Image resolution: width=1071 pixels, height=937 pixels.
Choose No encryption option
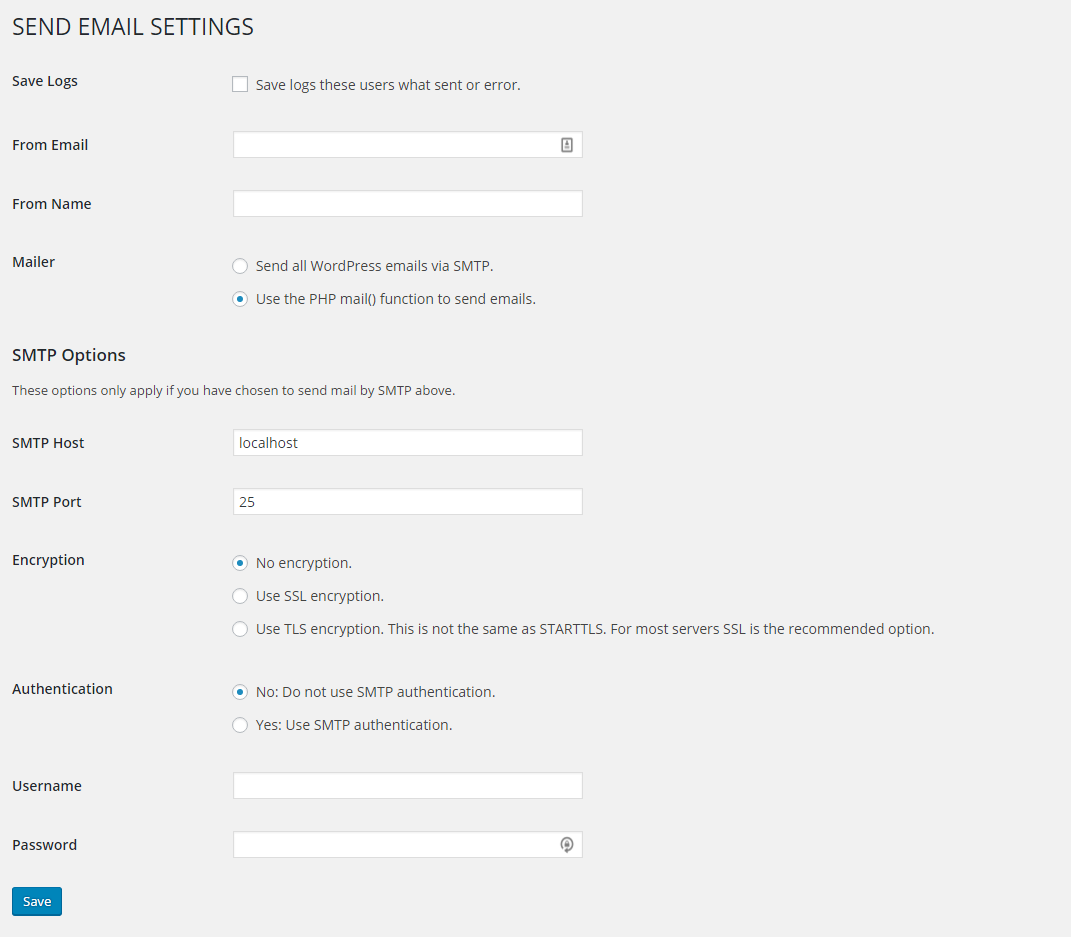(240, 563)
